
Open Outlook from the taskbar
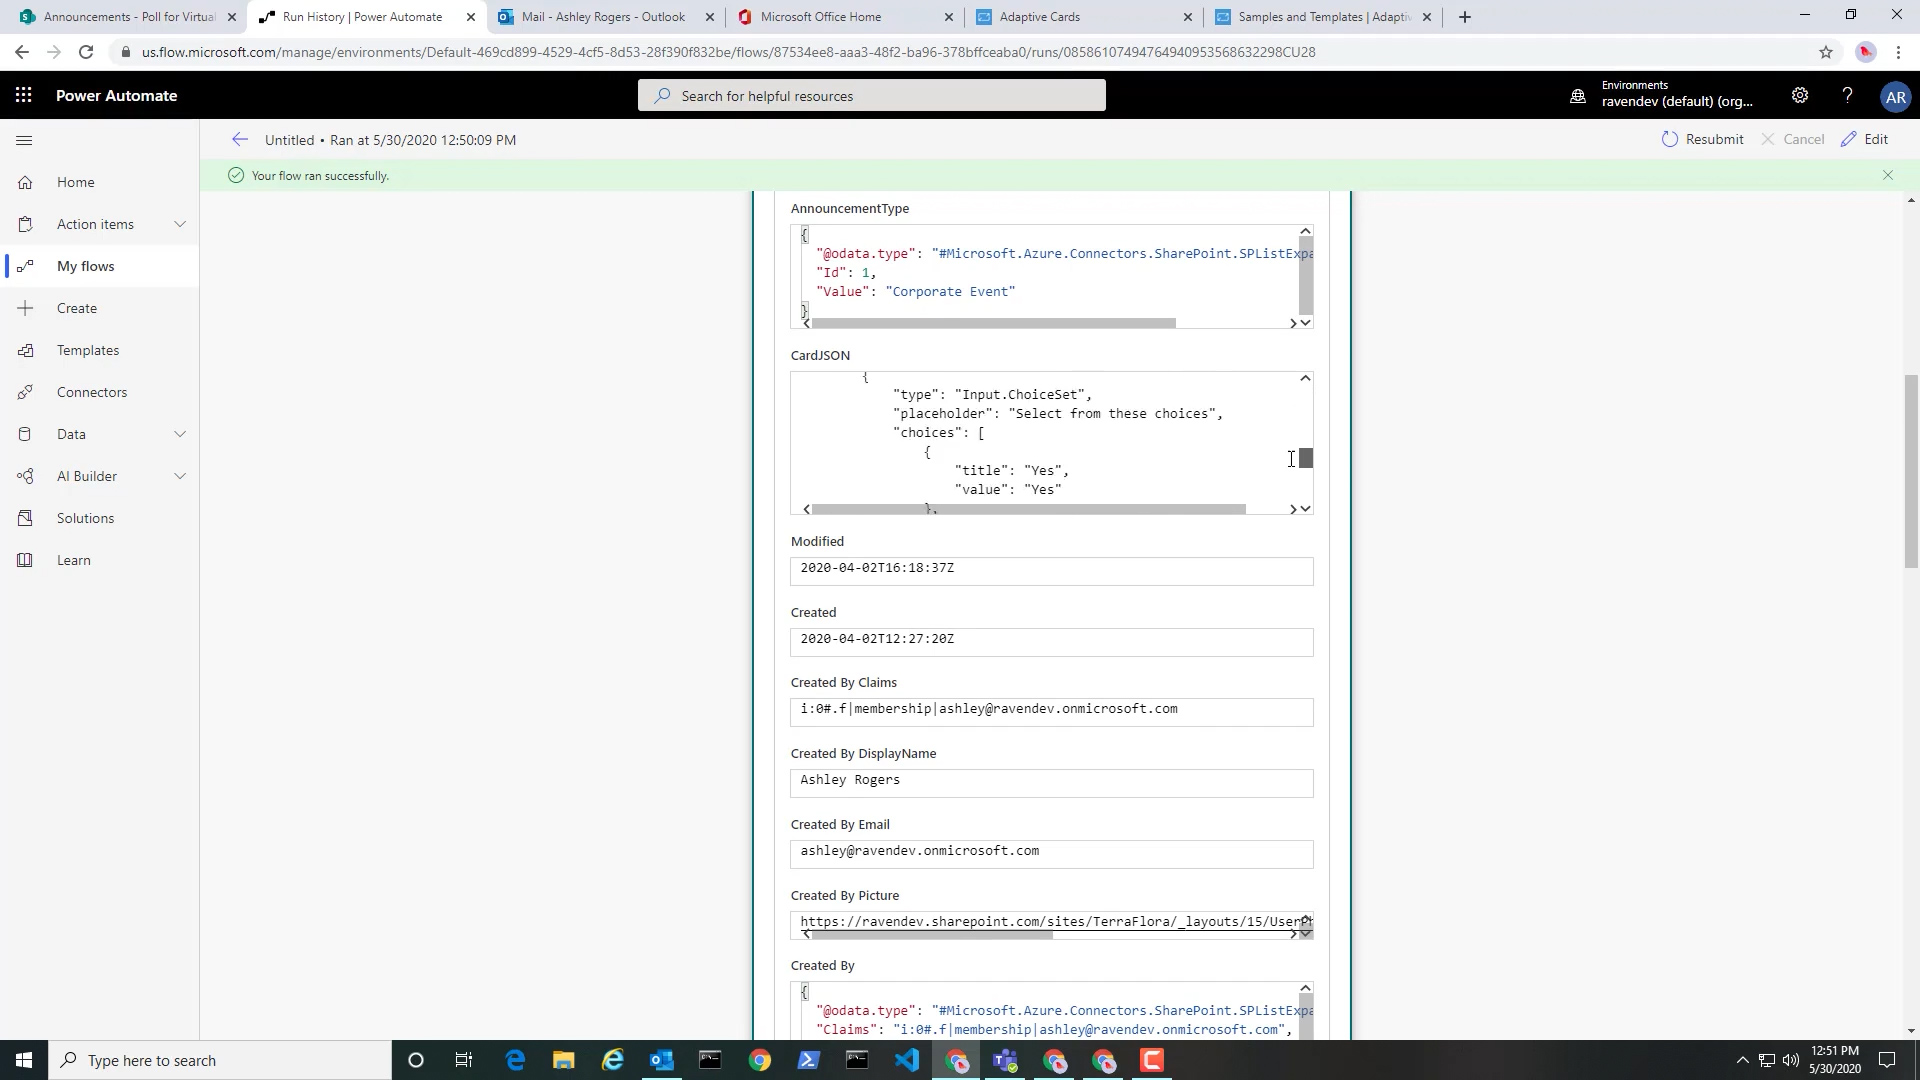pos(661,1060)
